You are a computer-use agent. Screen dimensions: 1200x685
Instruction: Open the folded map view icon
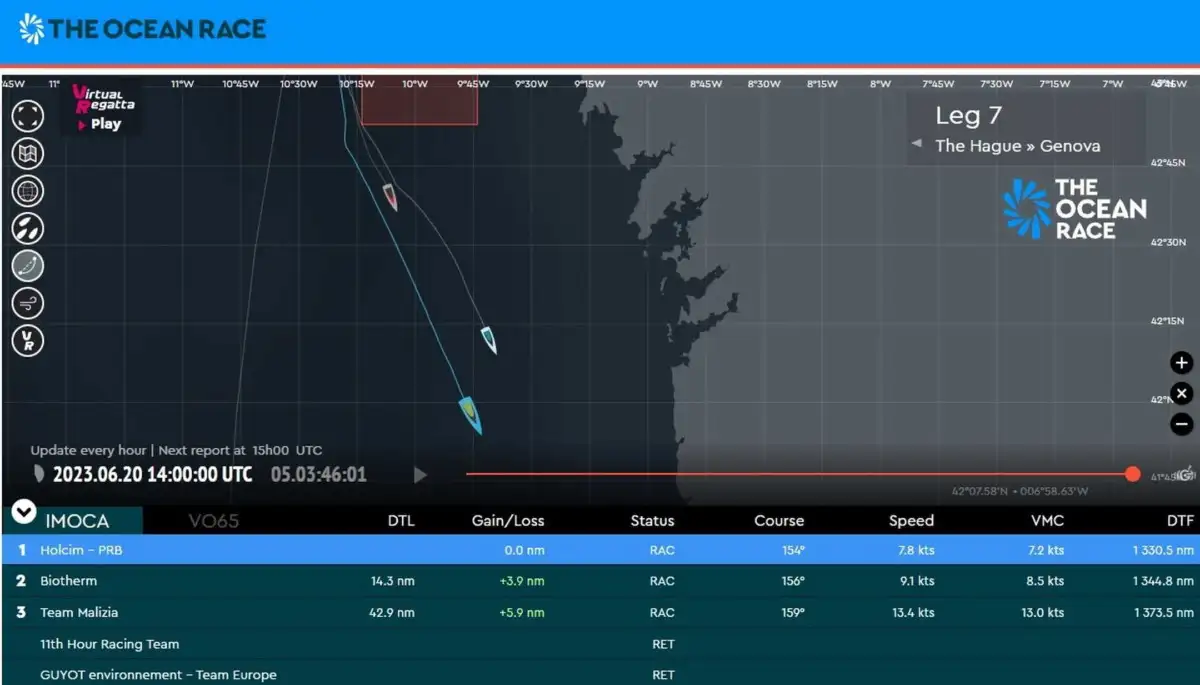click(27, 154)
